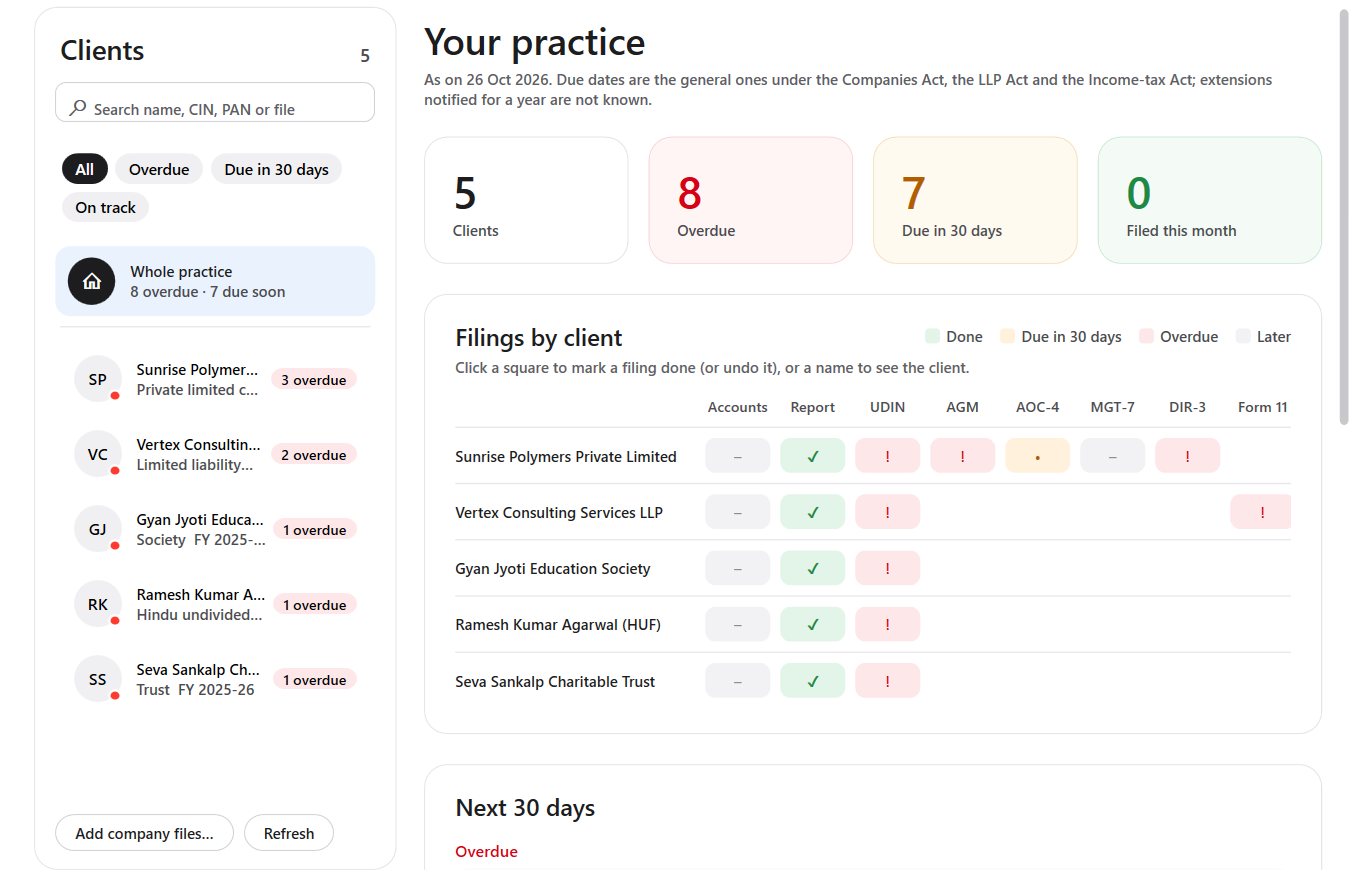Mark Vertex Consulting Form 11 filing done
Viewport: 1370px width, 890px height.
(1261, 512)
